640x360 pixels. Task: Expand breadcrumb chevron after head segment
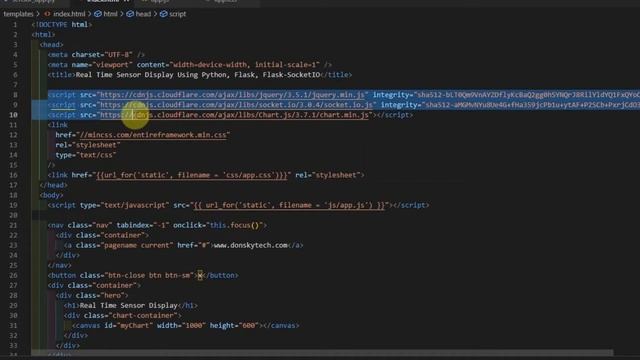coord(155,14)
